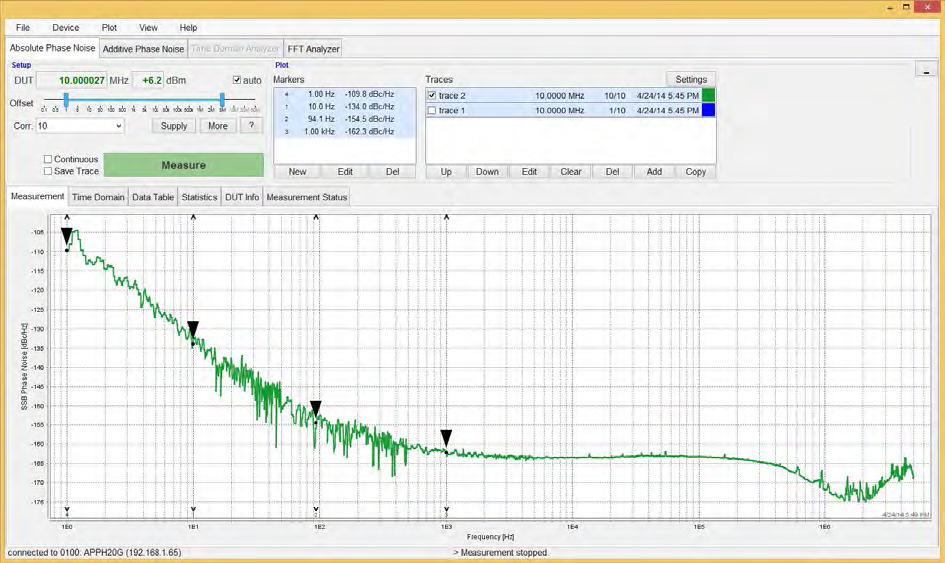Click the Clear button under Traces

(x=571, y=172)
